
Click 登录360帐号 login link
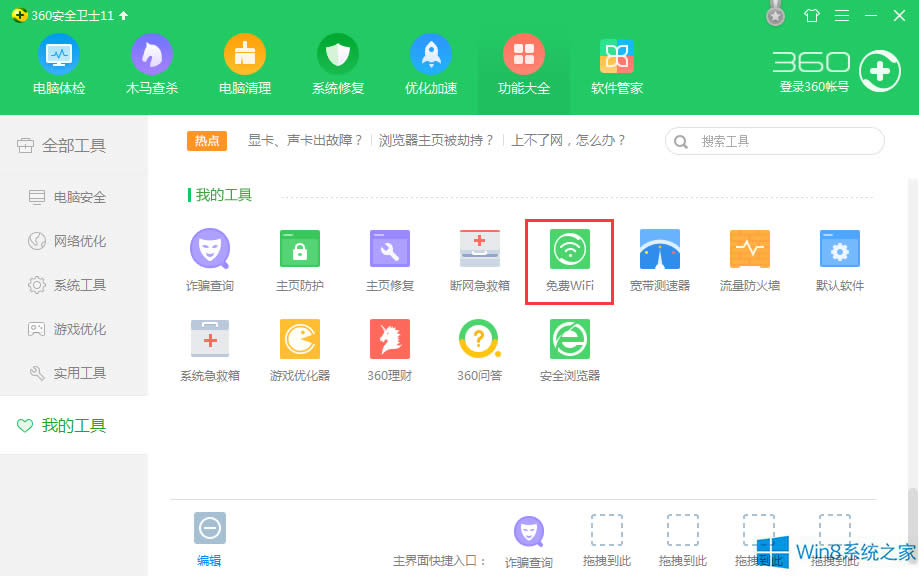tap(814, 87)
